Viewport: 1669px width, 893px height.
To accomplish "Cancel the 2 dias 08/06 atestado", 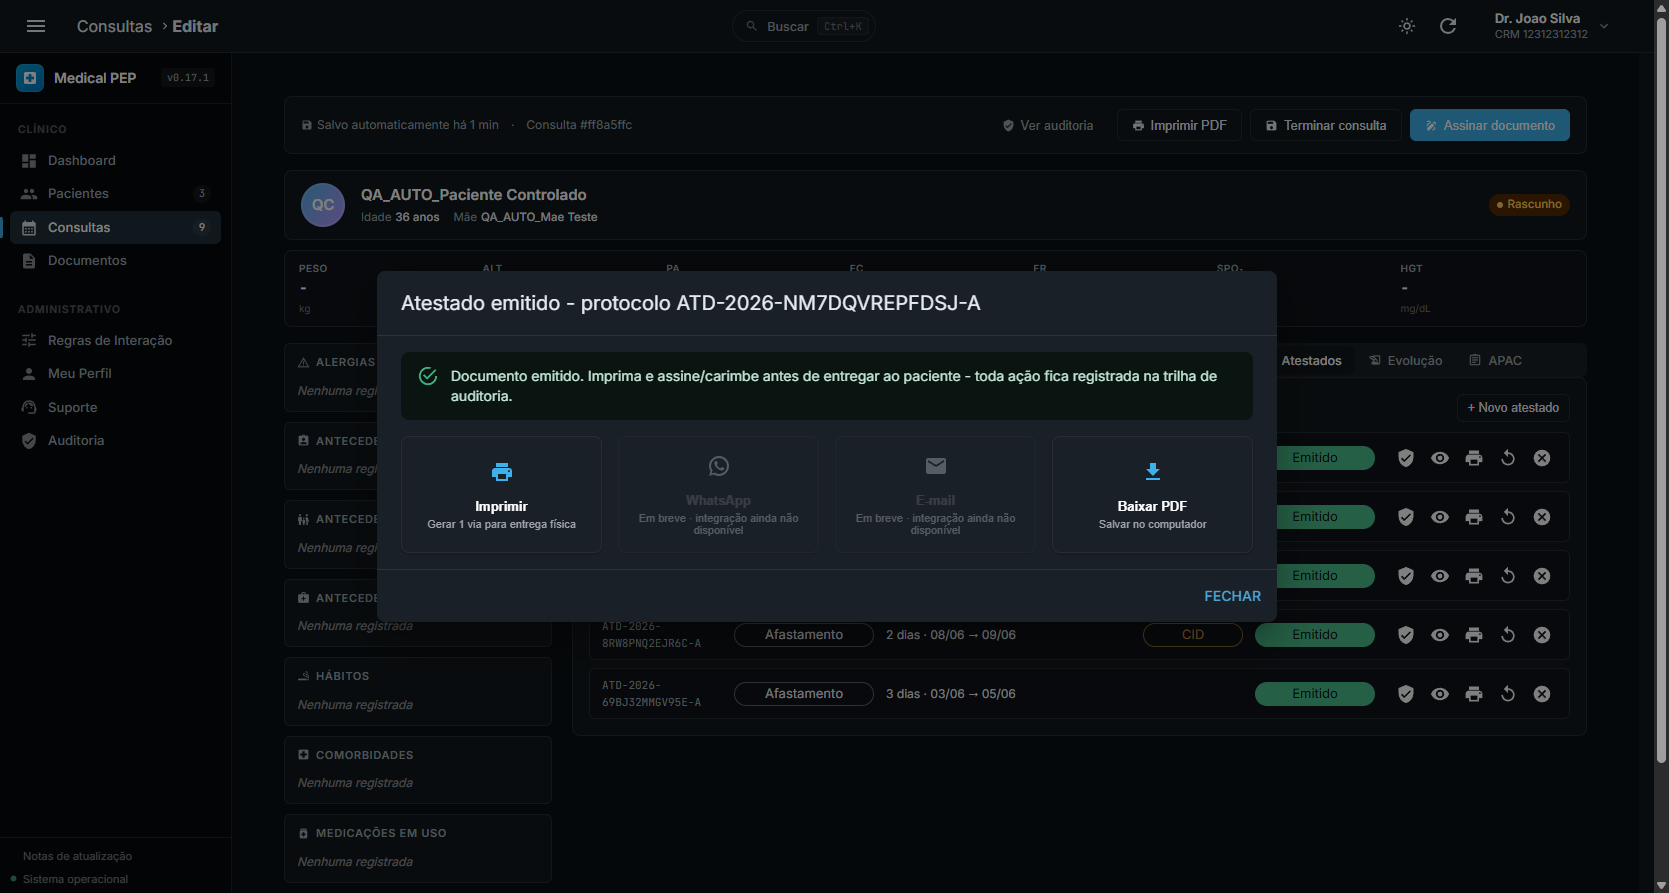I will point(1542,635).
